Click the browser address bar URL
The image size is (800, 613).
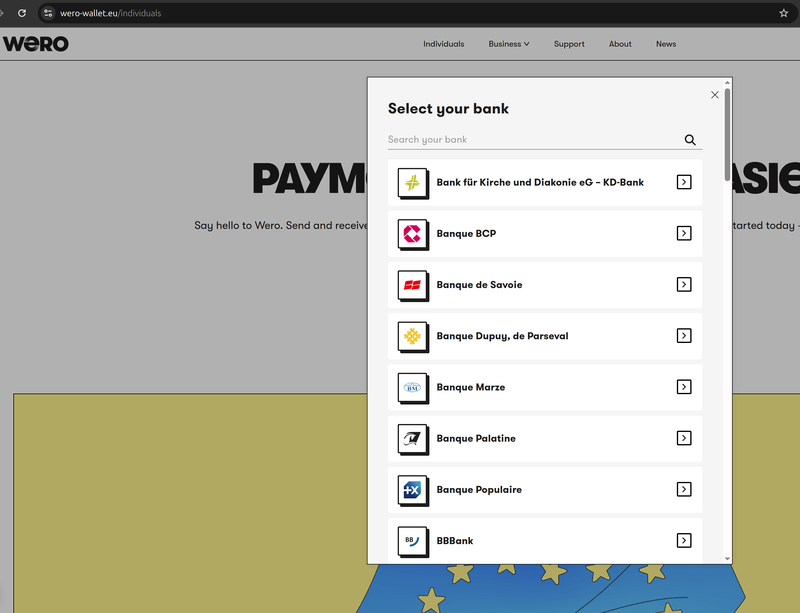coord(110,13)
